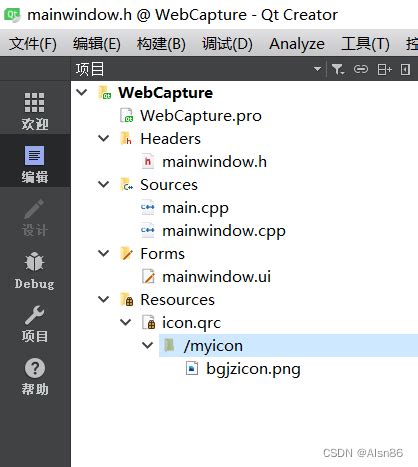Toggle synchronize with editor link icon
This screenshot has height=467, width=418.
361,69
